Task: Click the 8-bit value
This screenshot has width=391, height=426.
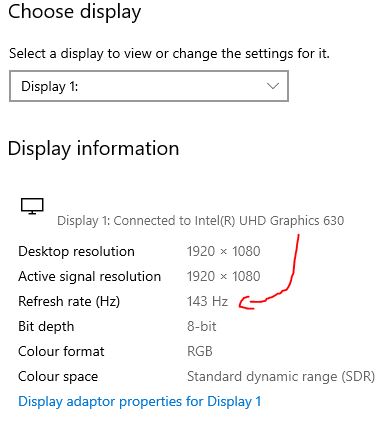Action: (x=201, y=326)
